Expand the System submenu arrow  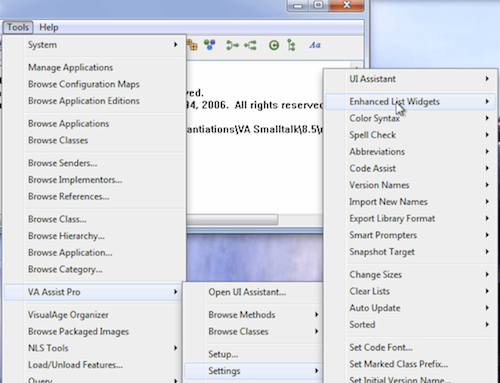[x=175, y=45]
